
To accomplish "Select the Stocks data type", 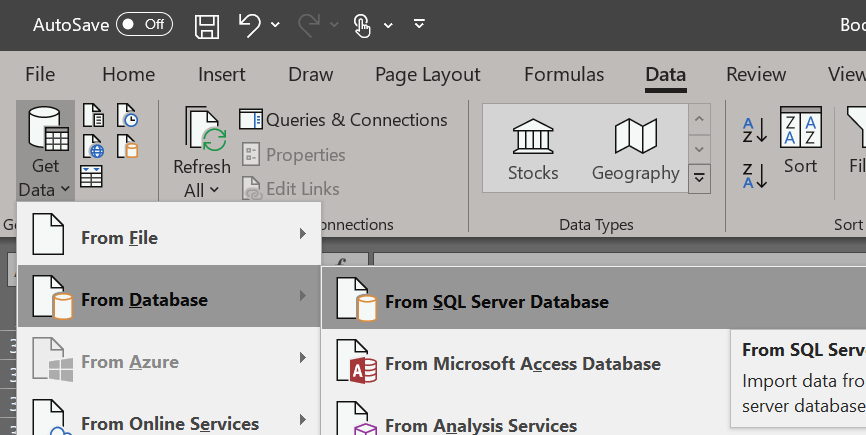I will [533, 150].
